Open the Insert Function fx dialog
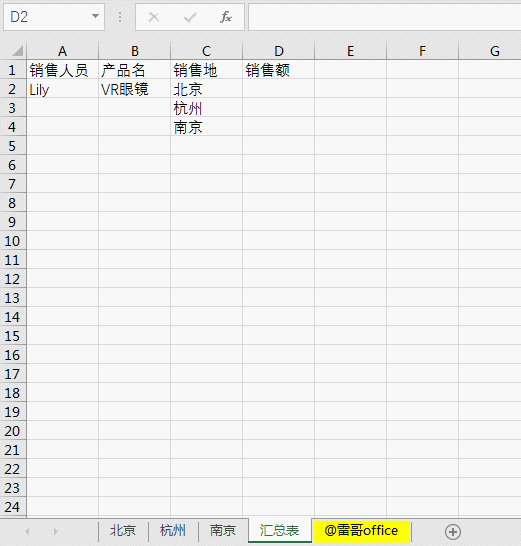This screenshot has height=546, width=521. coord(226,17)
